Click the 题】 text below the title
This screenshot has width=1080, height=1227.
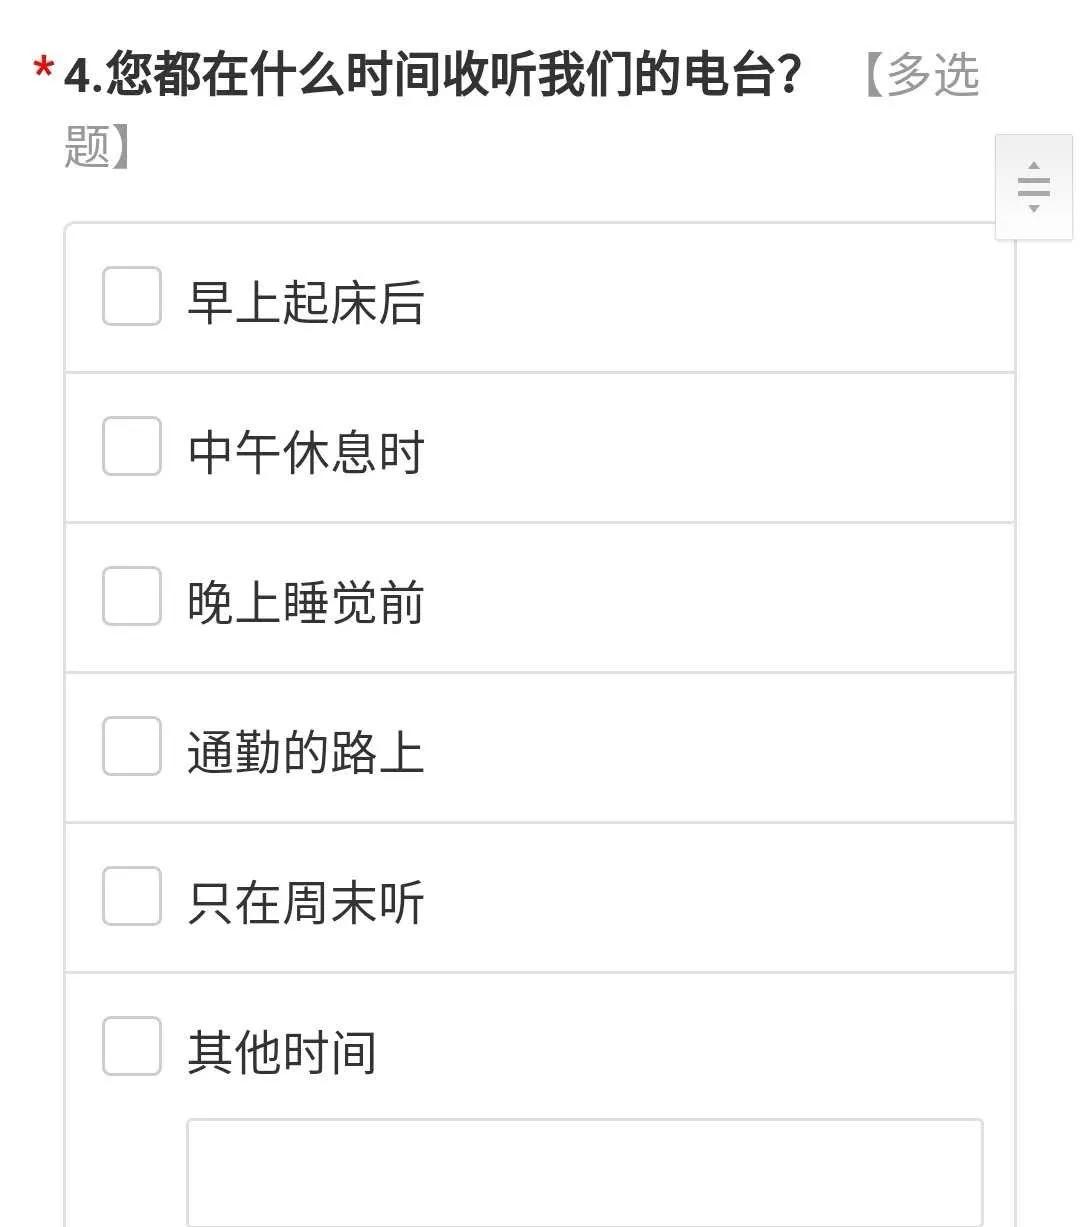[97, 146]
